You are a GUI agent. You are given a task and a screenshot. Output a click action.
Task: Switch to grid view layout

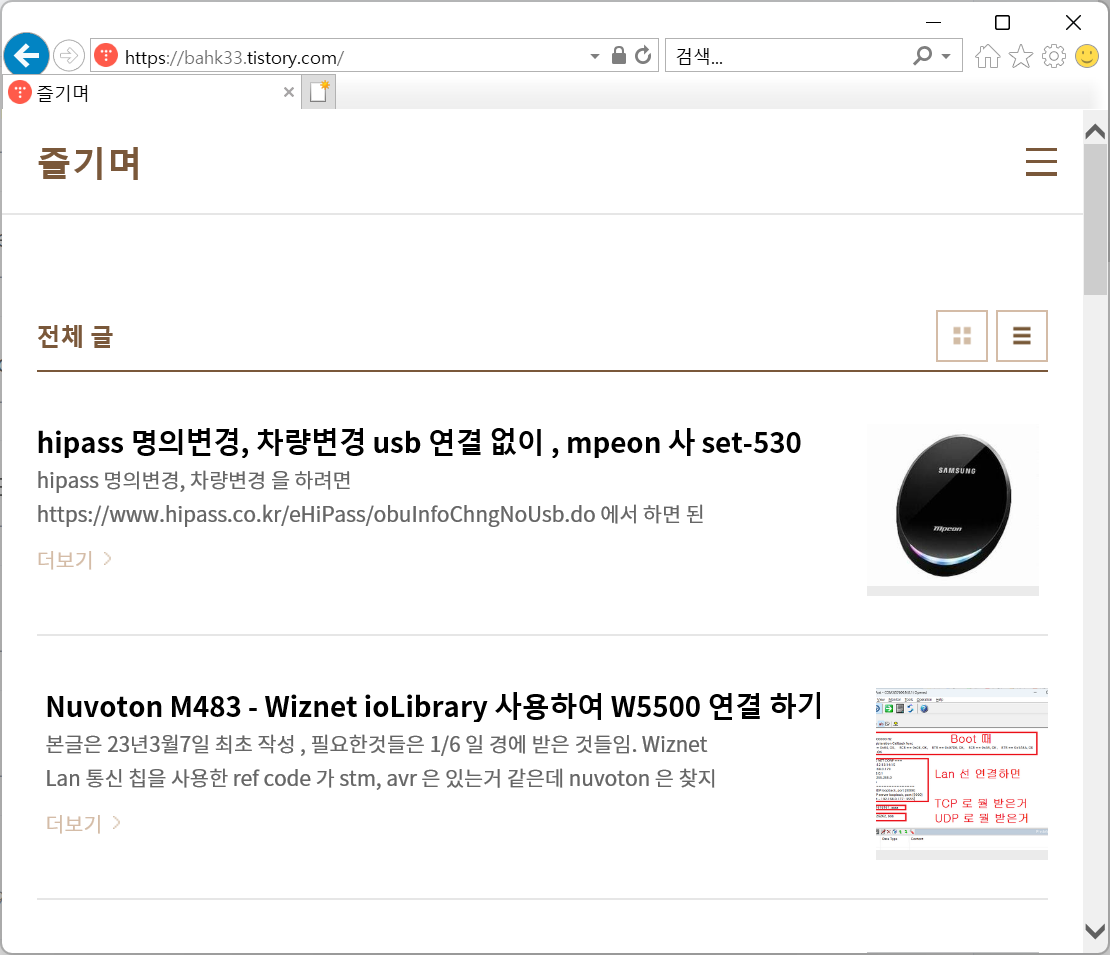click(961, 336)
